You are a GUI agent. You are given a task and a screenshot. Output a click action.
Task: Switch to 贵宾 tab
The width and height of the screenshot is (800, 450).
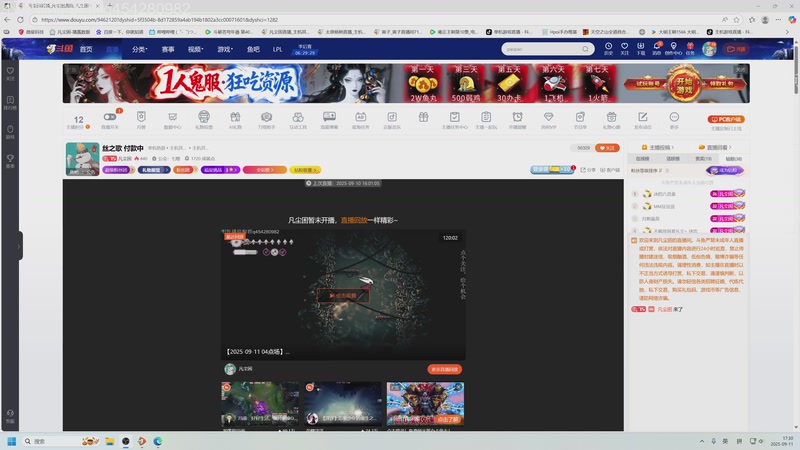[x=704, y=159]
